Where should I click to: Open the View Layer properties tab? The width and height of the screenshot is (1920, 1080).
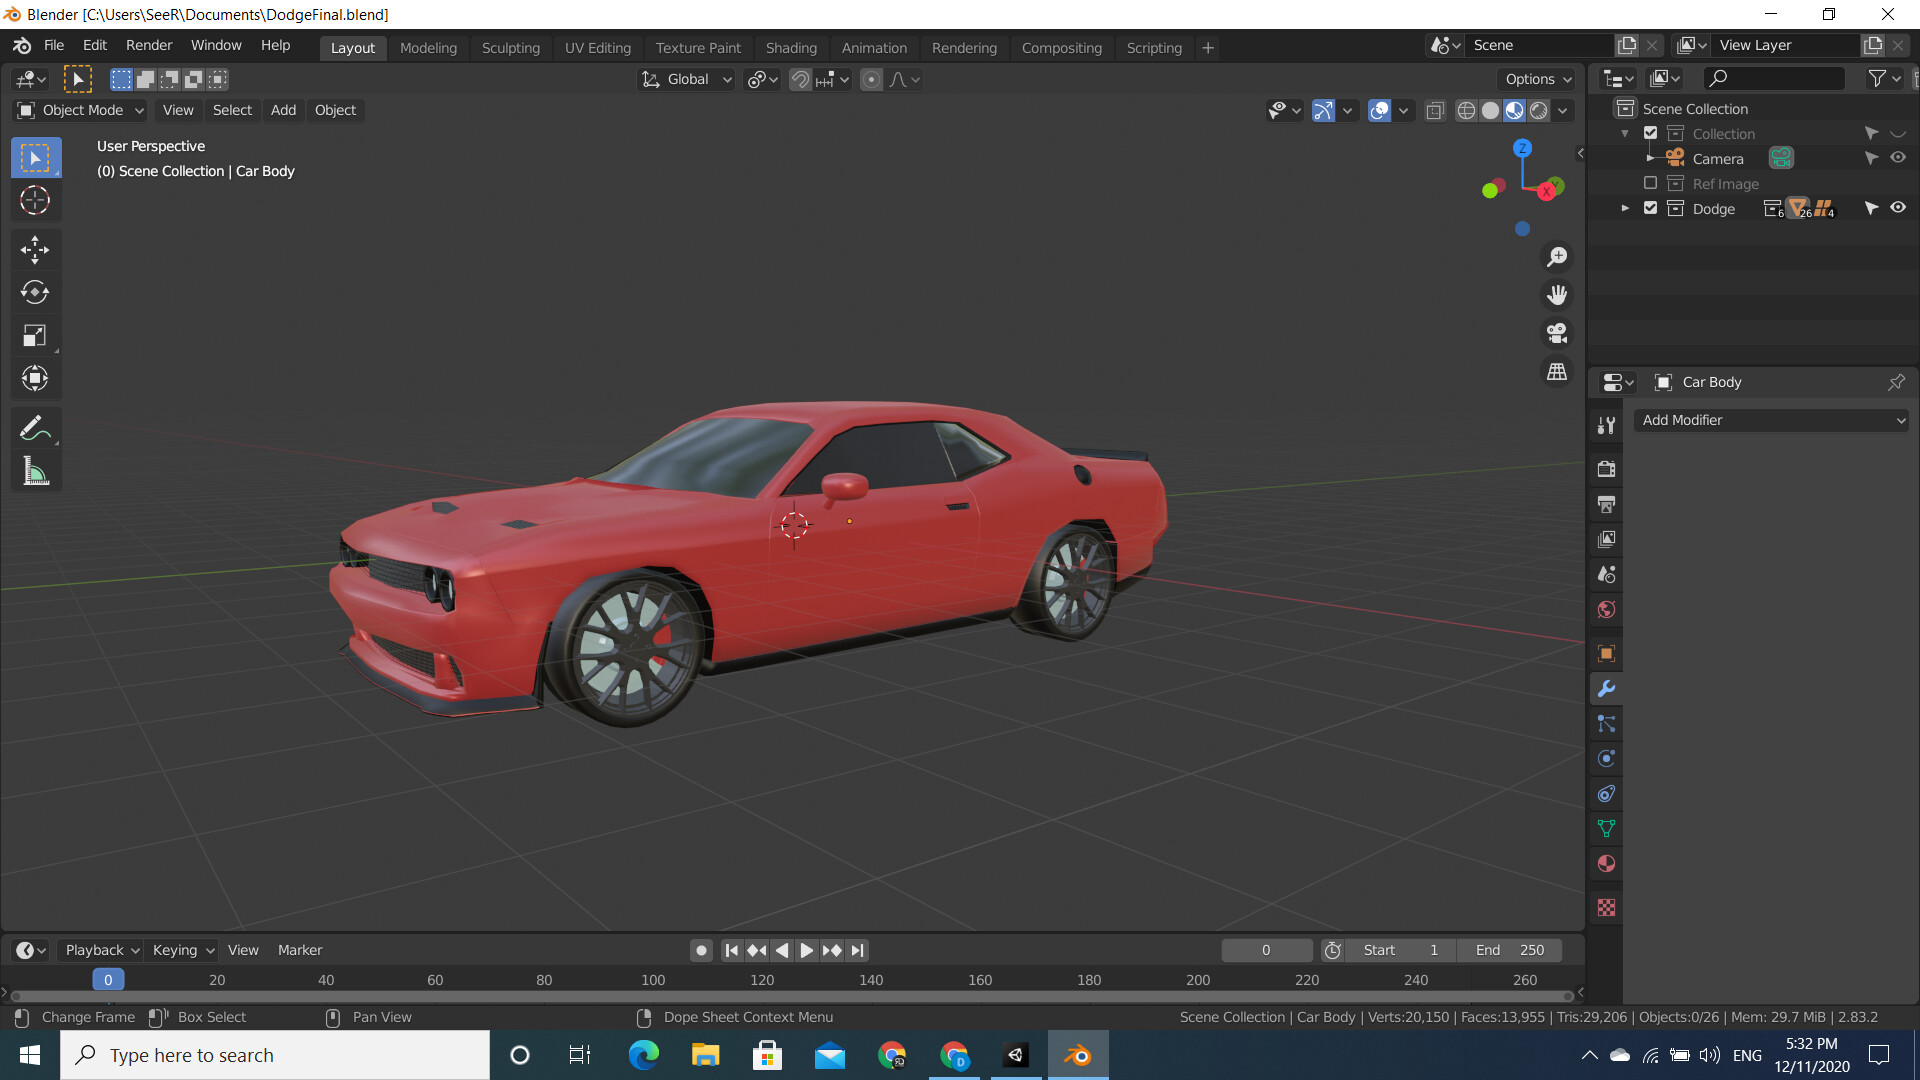(1606, 539)
